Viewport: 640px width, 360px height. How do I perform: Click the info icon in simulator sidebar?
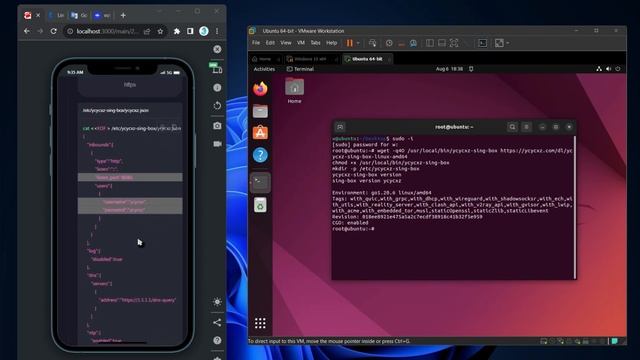(x=217, y=87)
